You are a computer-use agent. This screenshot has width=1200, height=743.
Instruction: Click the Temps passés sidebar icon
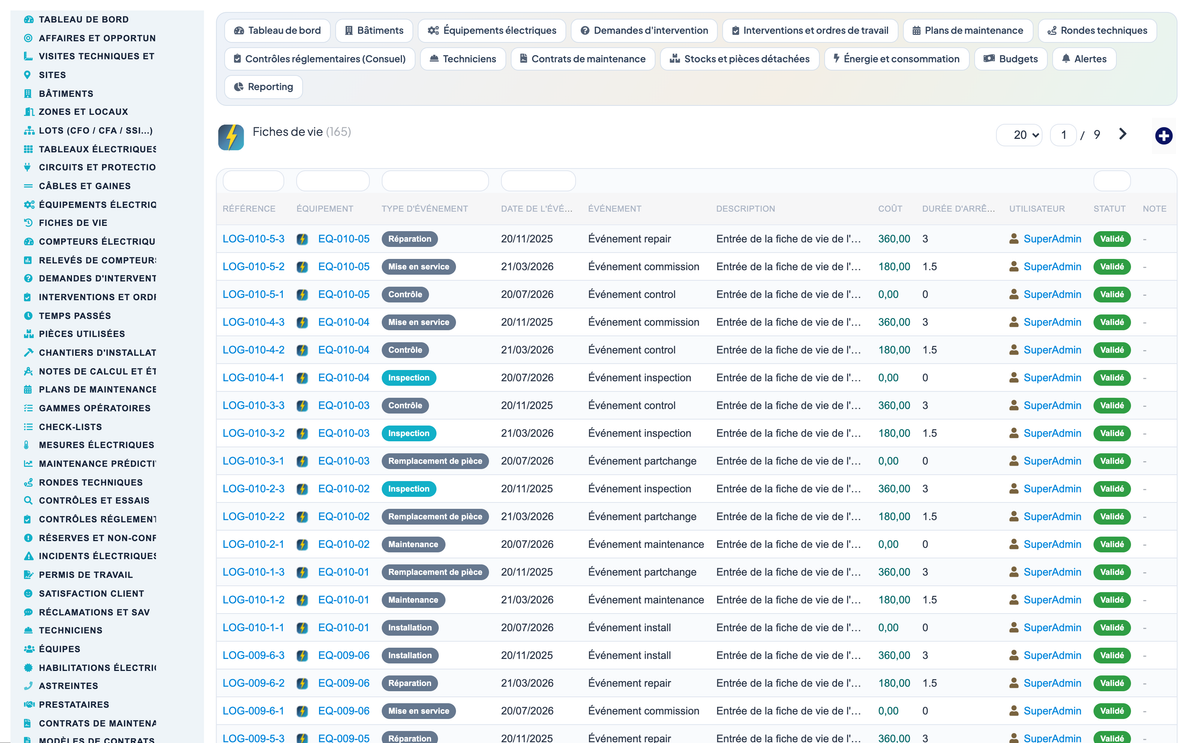28,315
